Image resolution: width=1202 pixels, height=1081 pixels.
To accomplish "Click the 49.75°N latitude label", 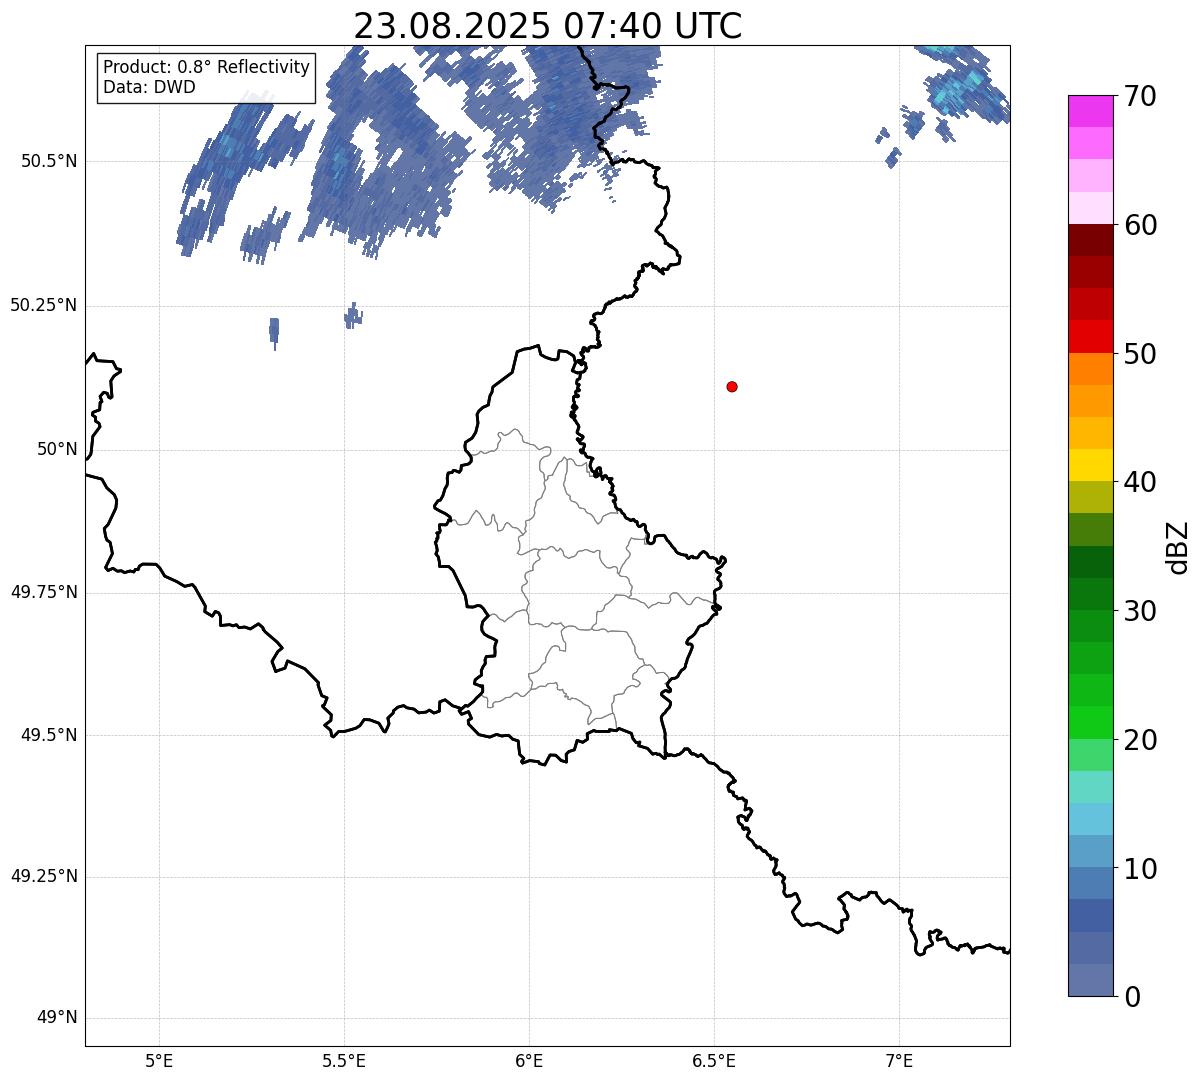I will pyautogui.click(x=44, y=592).
